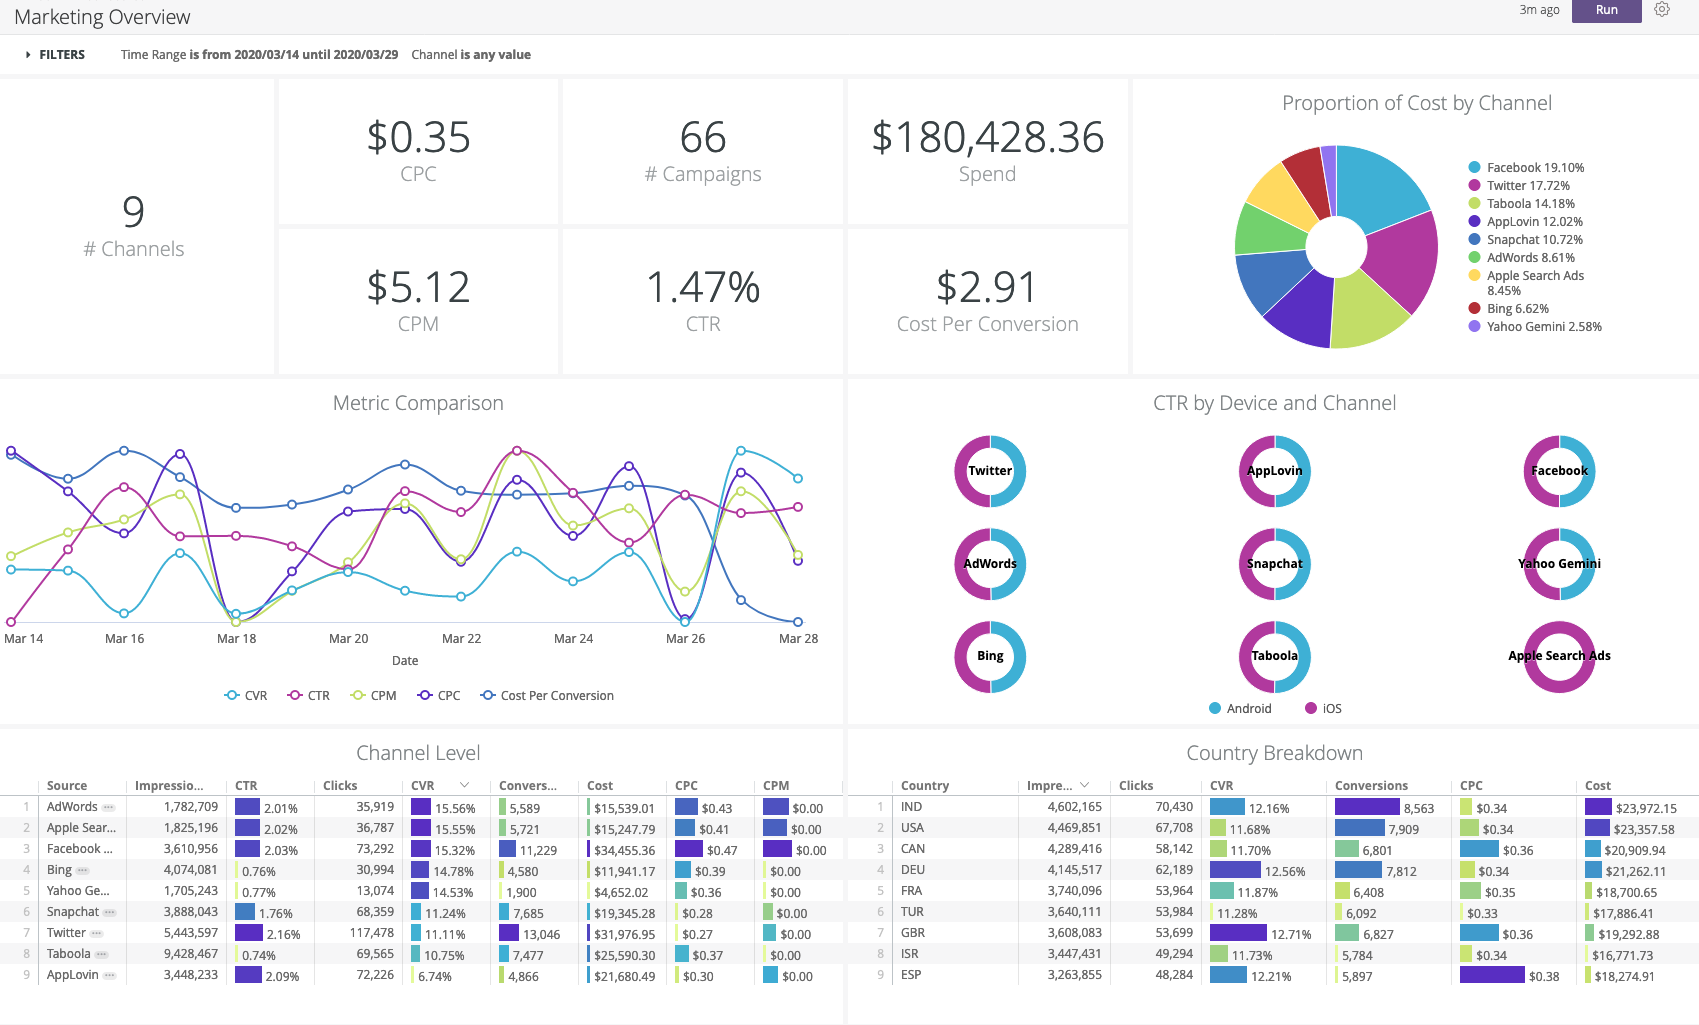Sort Channel Level by CTR column header
Viewport: 1699px width, 1025px height.
pyautogui.click(x=246, y=786)
